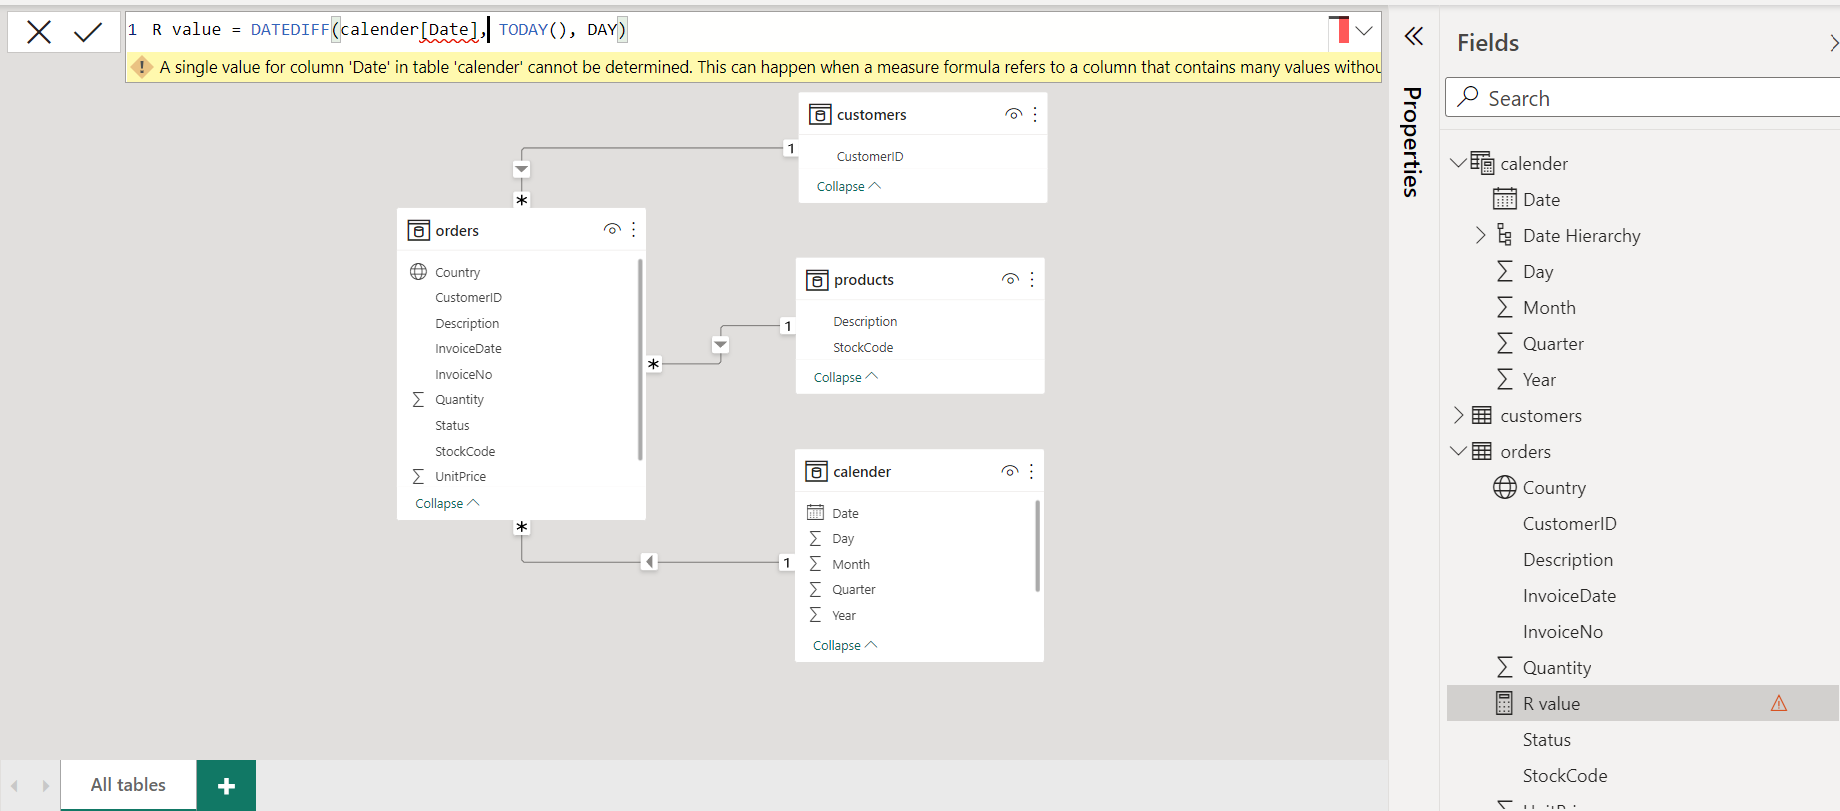This screenshot has width=1840, height=811.
Task: Select orders-customers relationship direction arrow
Action: 522,169
